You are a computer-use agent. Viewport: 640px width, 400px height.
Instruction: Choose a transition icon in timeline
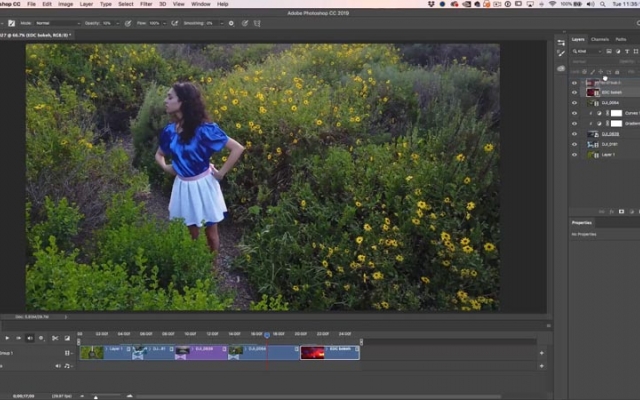67,338
